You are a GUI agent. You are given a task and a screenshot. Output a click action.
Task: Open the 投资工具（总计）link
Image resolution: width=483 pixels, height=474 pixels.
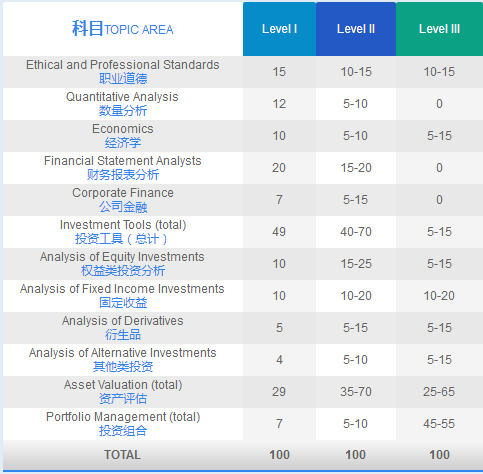[x=121, y=239]
